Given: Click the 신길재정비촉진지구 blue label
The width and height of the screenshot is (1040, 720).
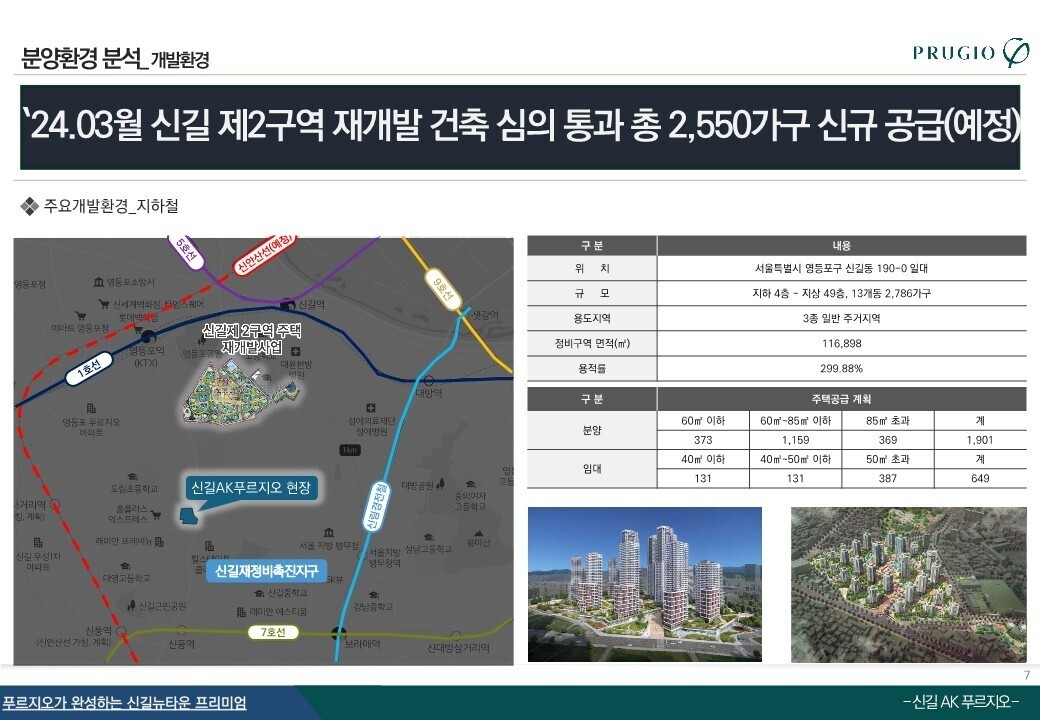Looking at the screenshot, I should tap(267, 570).
